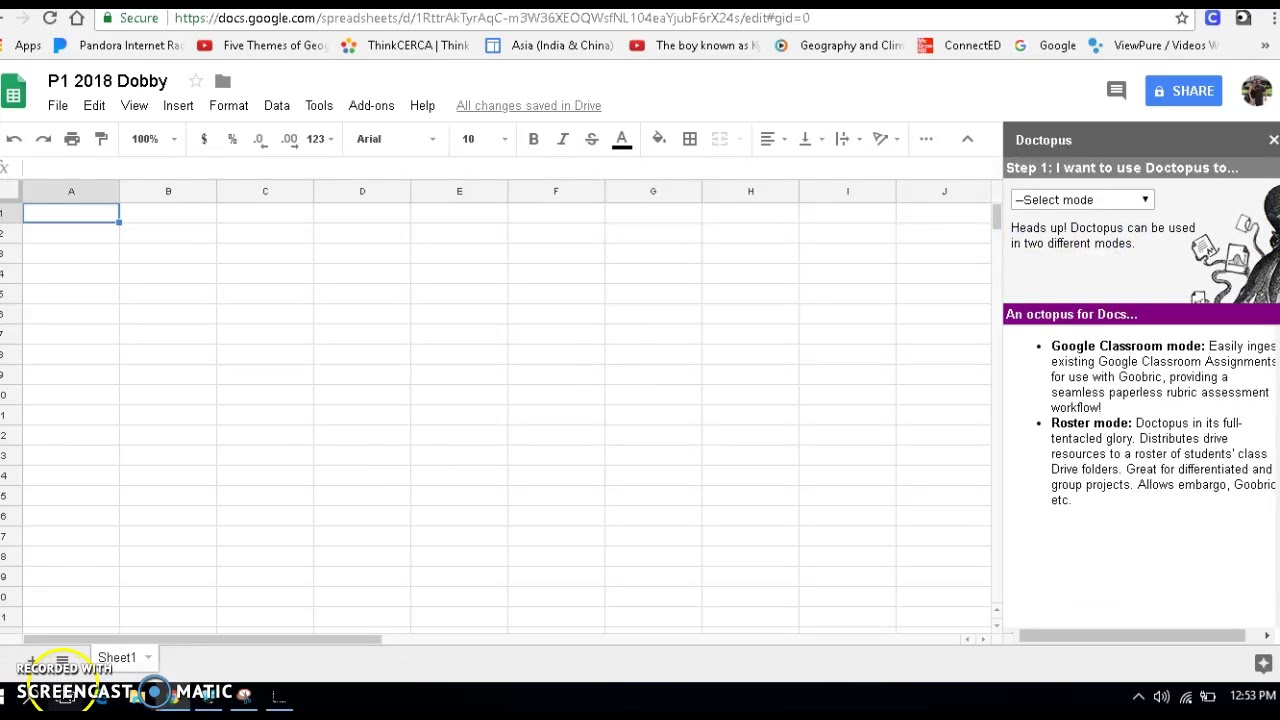The height and width of the screenshot is (720, 1280).
Task: Select column G header
Action: point(653,191)
